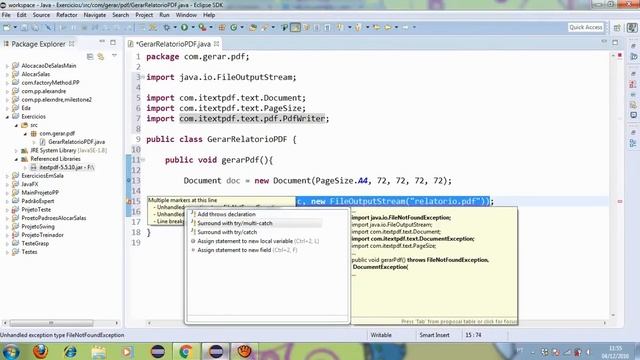Click the Open Perspective icon

[617, 28]
